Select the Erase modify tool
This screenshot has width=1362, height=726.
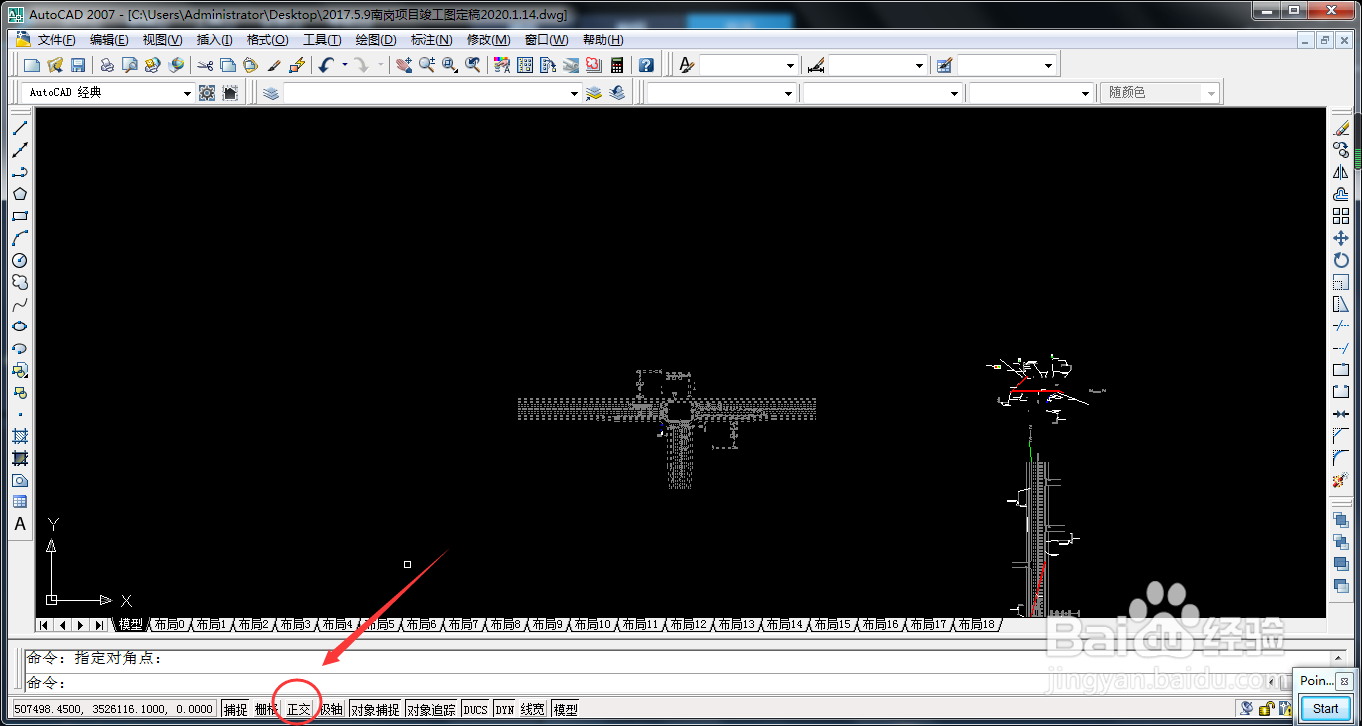pos(1341,128)
